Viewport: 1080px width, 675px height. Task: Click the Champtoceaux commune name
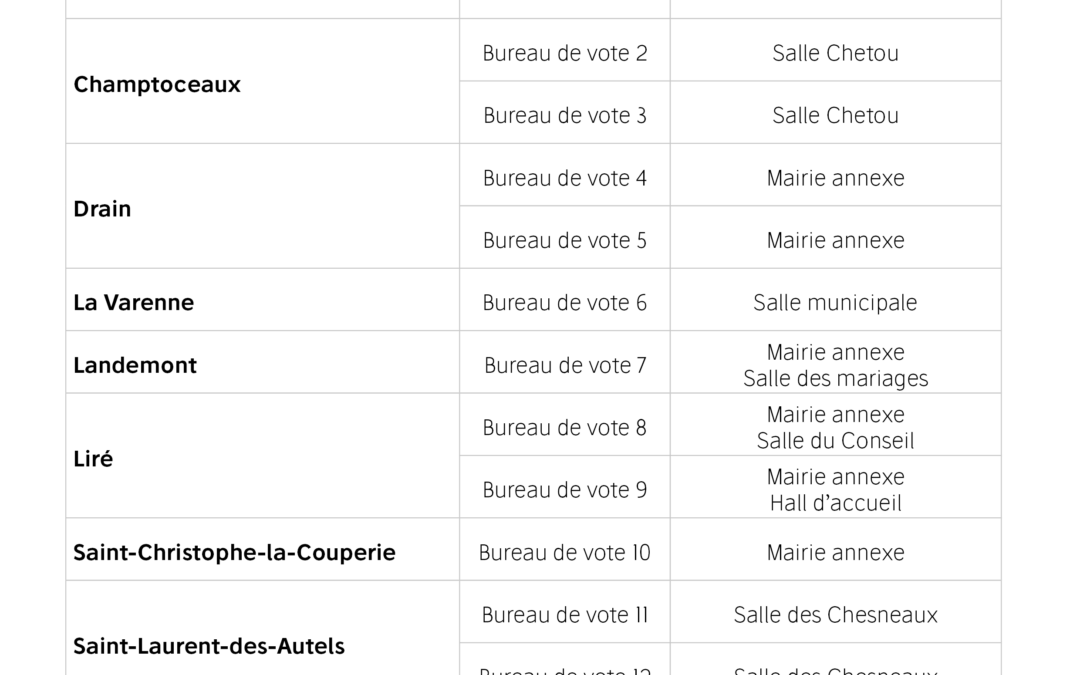click(157, 84)
